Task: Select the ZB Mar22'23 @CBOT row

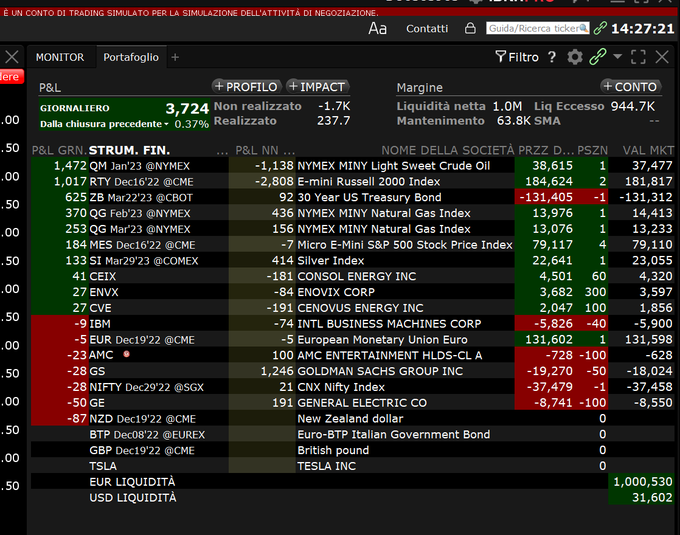Action: pyautogui.click(x=353, y=197)
